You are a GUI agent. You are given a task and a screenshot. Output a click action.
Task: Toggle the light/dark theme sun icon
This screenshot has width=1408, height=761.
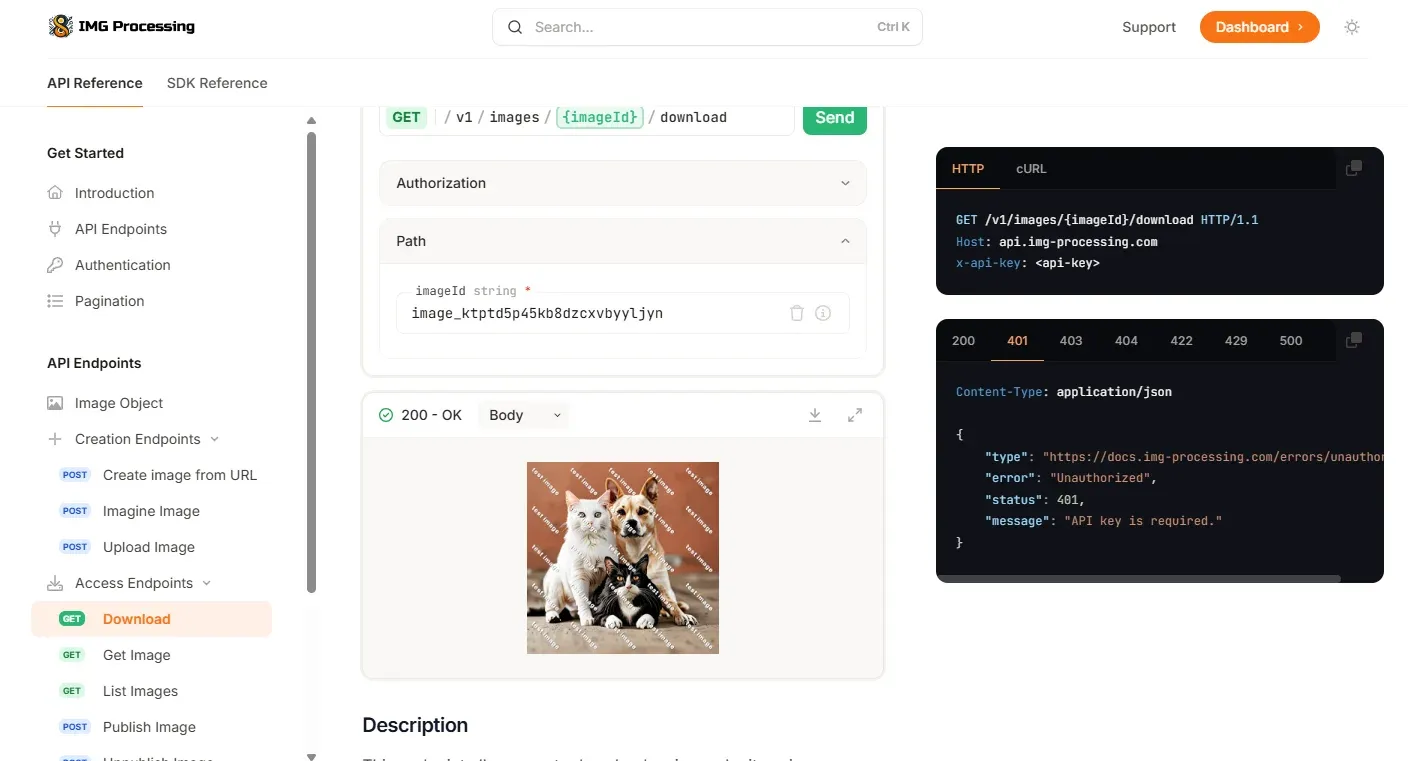point(1352,27)
